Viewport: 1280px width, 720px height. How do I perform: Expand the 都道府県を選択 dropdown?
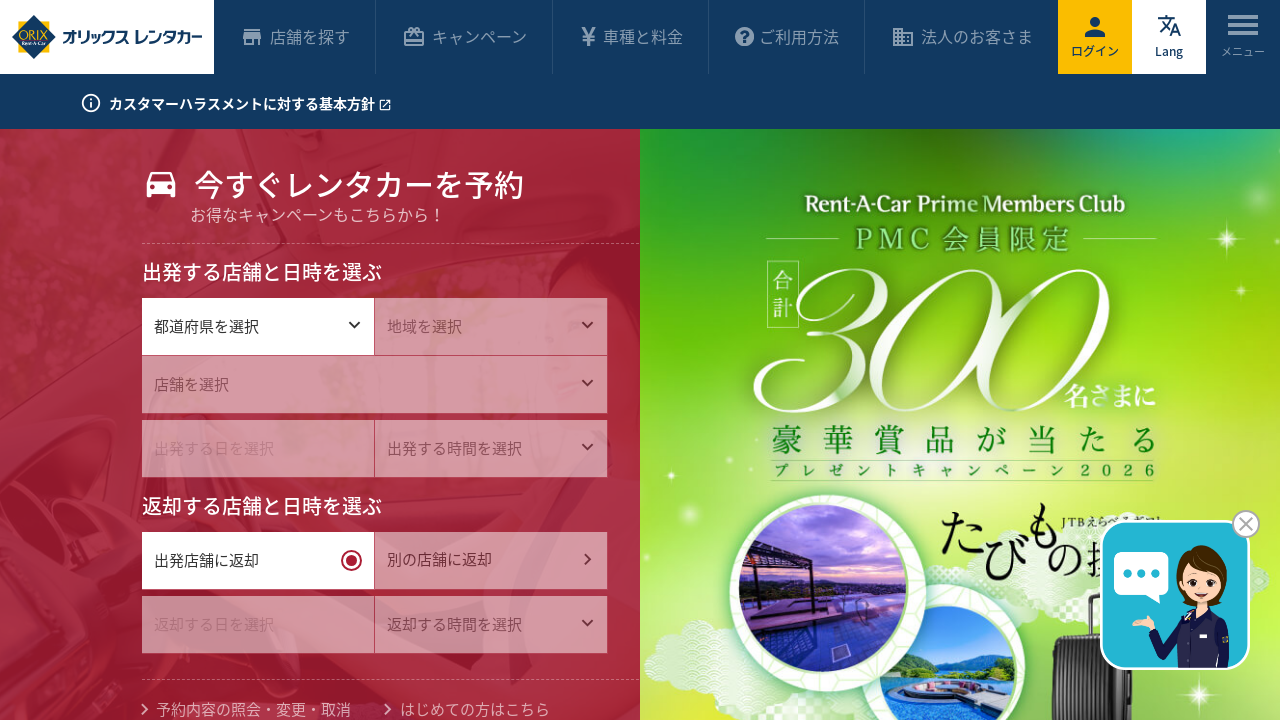[x=258, y=326]
